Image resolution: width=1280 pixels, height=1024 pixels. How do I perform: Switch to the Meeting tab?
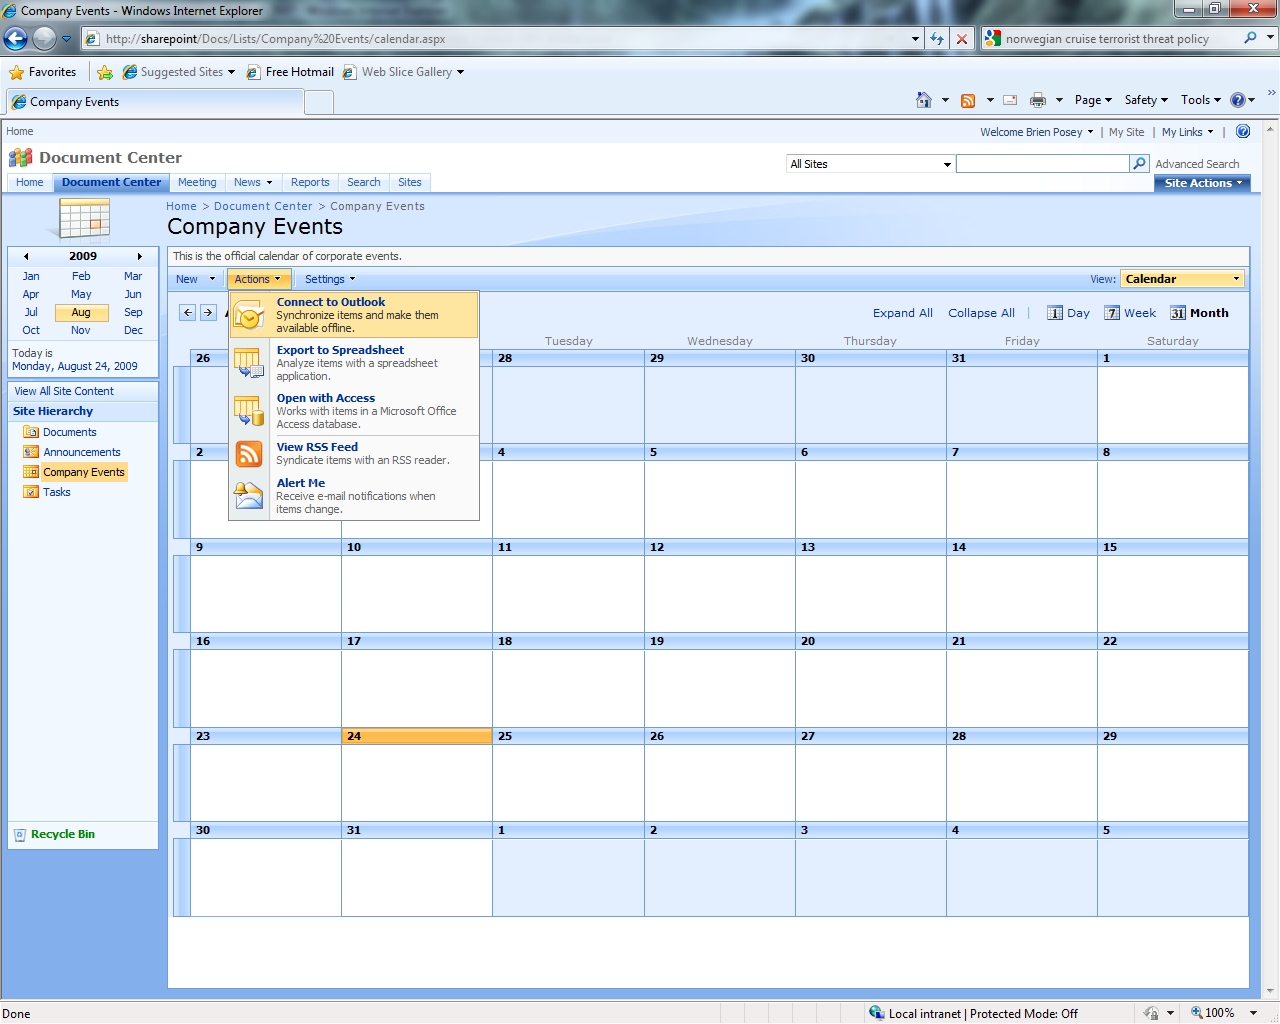click(197, 182)
